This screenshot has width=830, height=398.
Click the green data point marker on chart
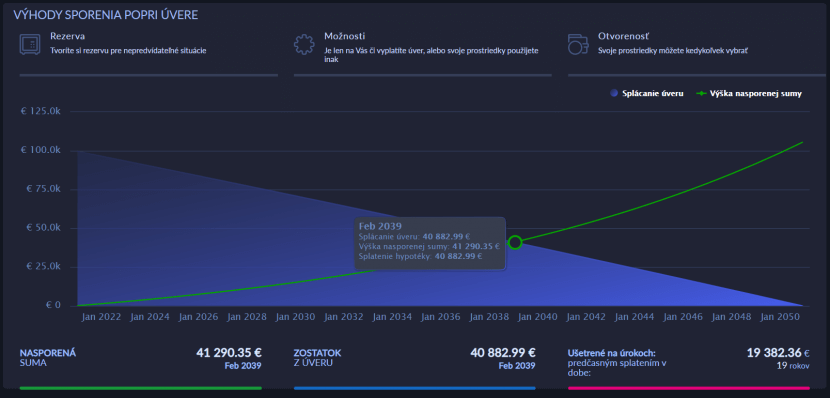(x=515, y=242)
